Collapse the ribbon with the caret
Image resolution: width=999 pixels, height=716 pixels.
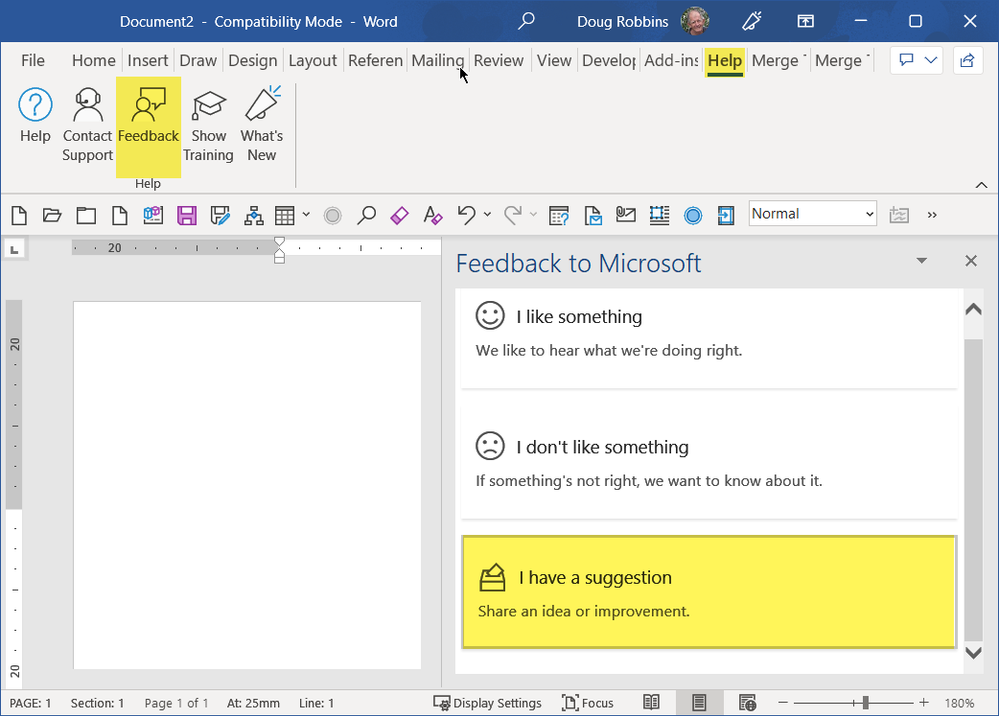981,185
